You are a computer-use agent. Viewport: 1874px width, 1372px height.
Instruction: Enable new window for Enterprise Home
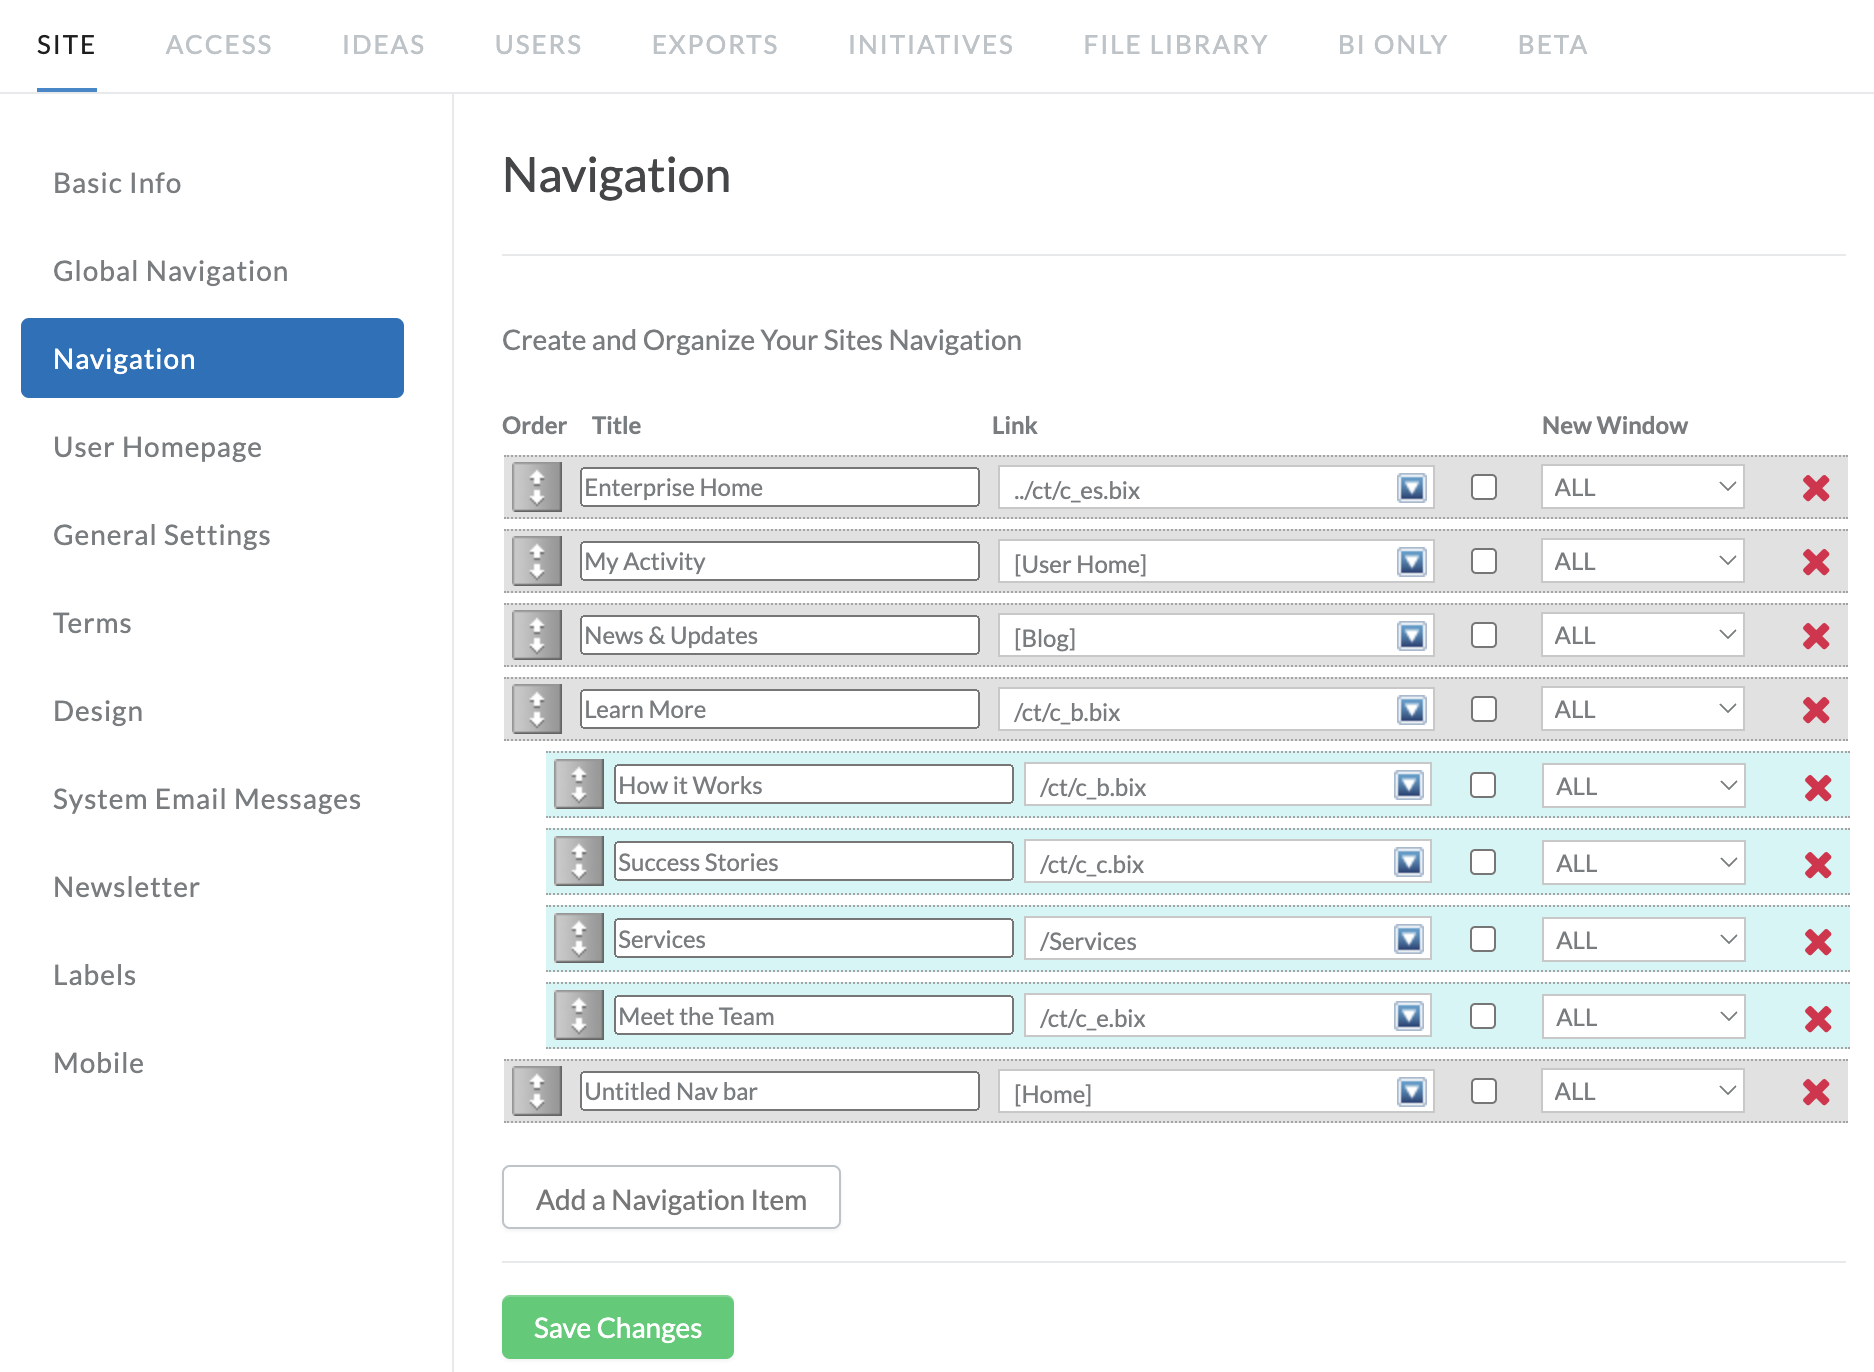click(x=1484, y=487)
